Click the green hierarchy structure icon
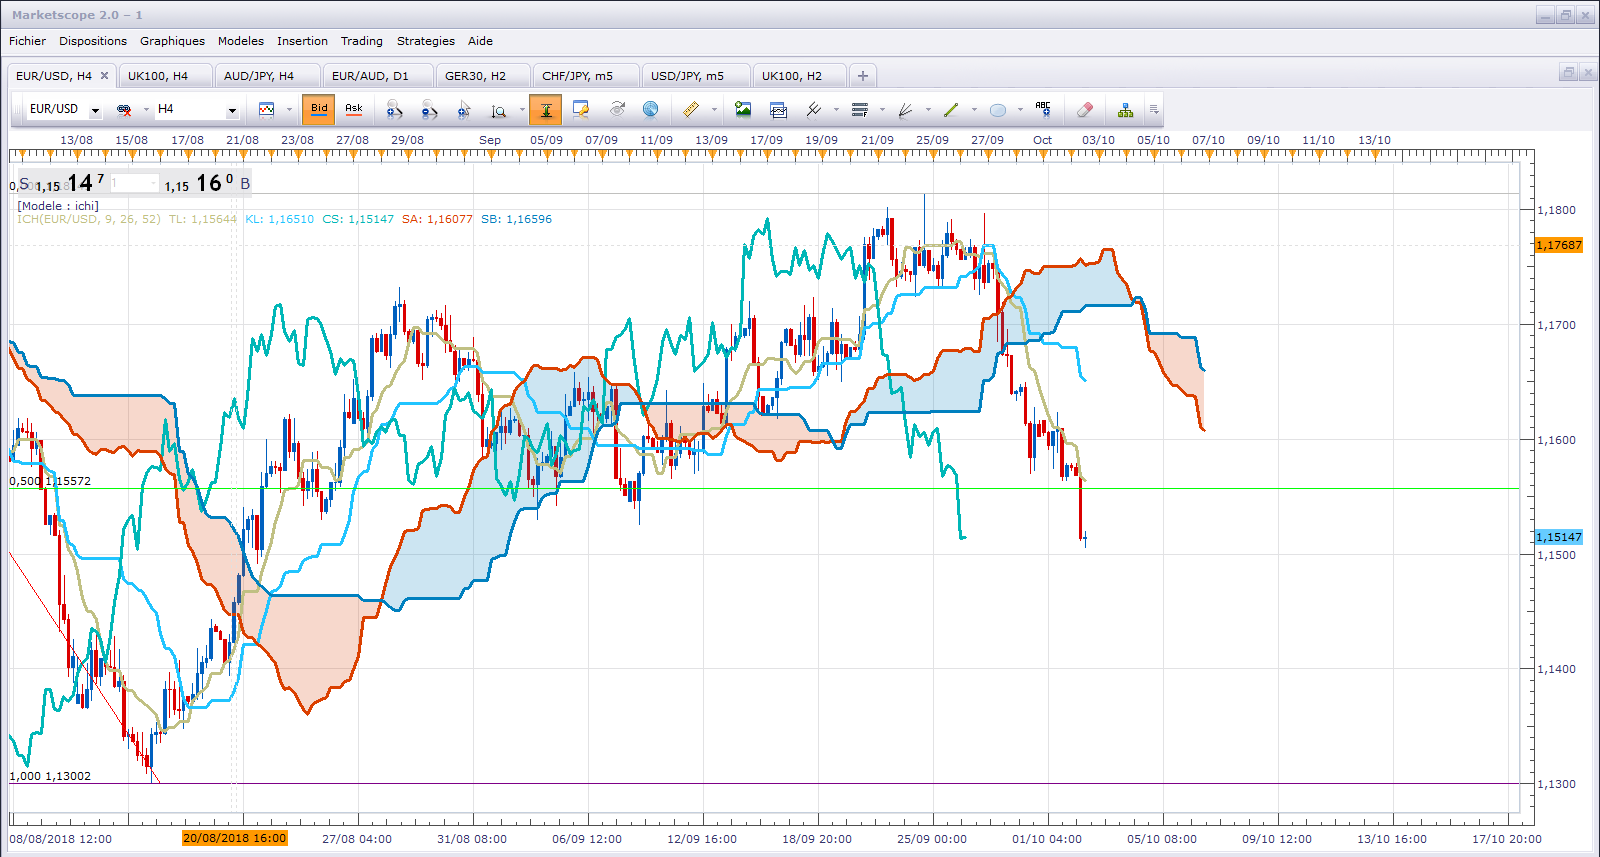The height and width of the screenshot is (857, 1600). (x=1126, y=110)
